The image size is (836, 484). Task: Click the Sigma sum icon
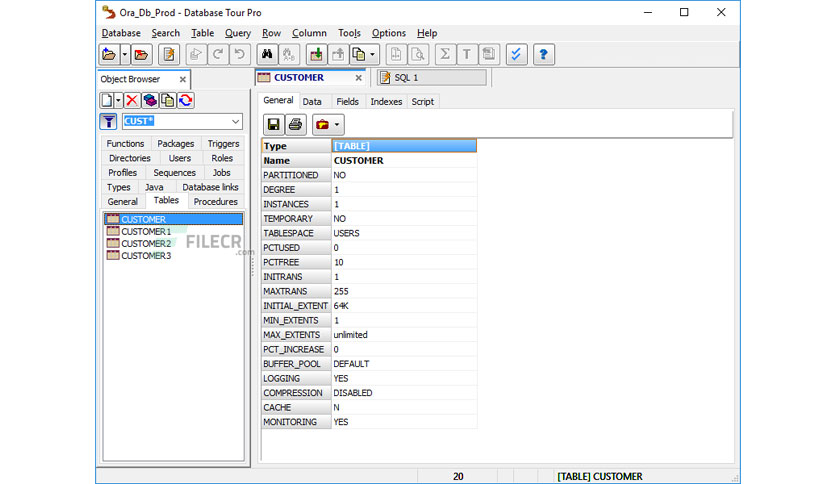click(445, 54)
